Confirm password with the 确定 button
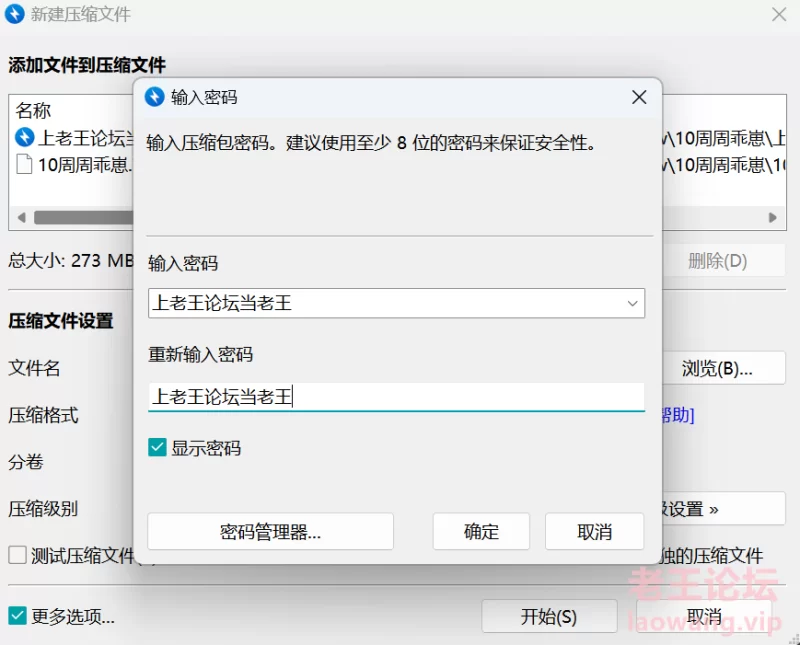The image size is (800, 645). 481,532
